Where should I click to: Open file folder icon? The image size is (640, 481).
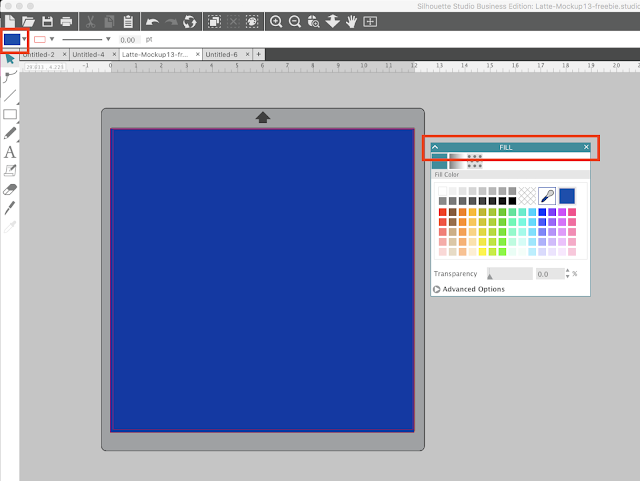pyautogui.click(x=28, y=21)
